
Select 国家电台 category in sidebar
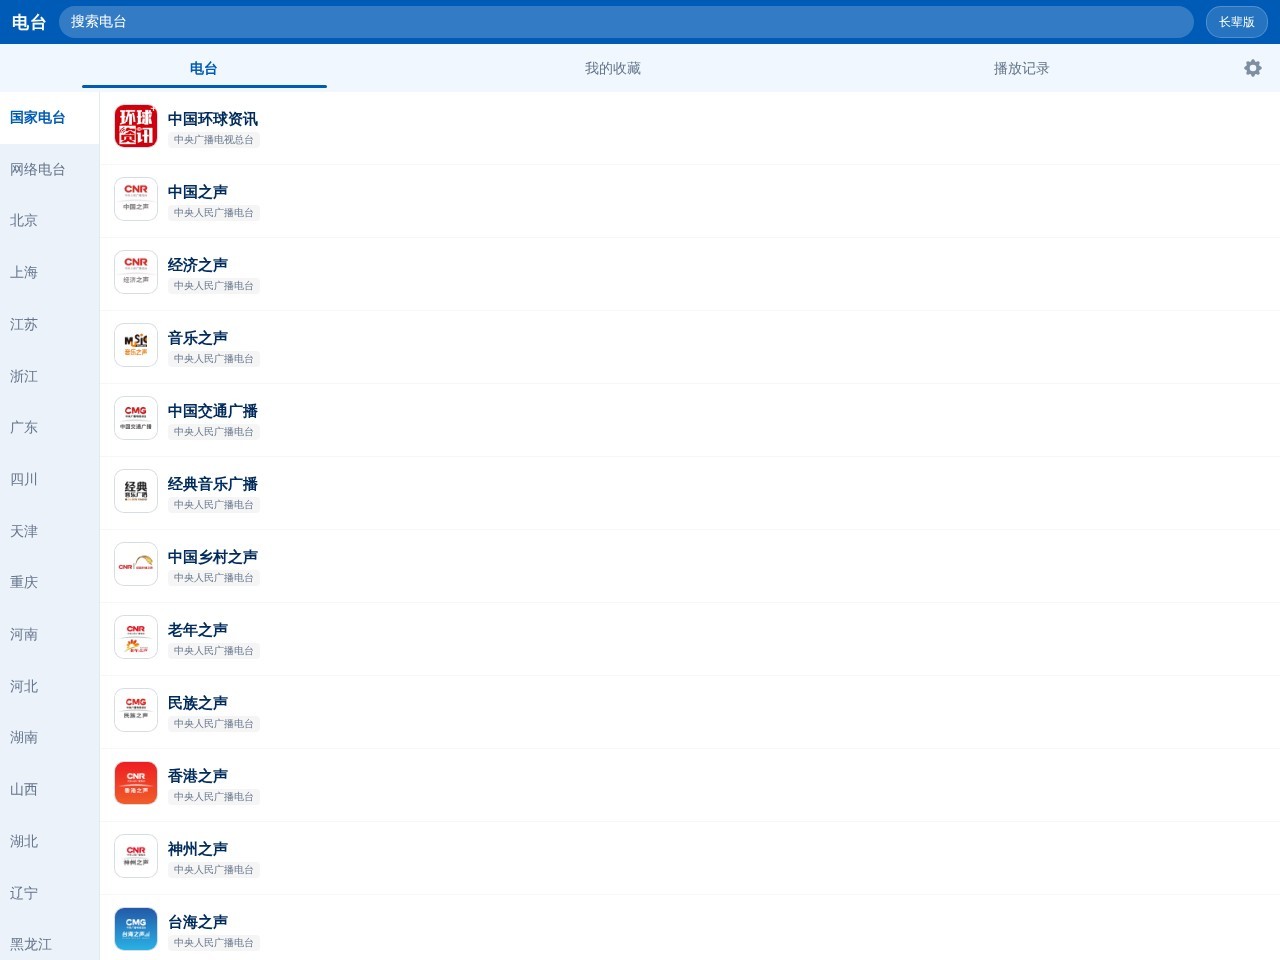(50, 118)
